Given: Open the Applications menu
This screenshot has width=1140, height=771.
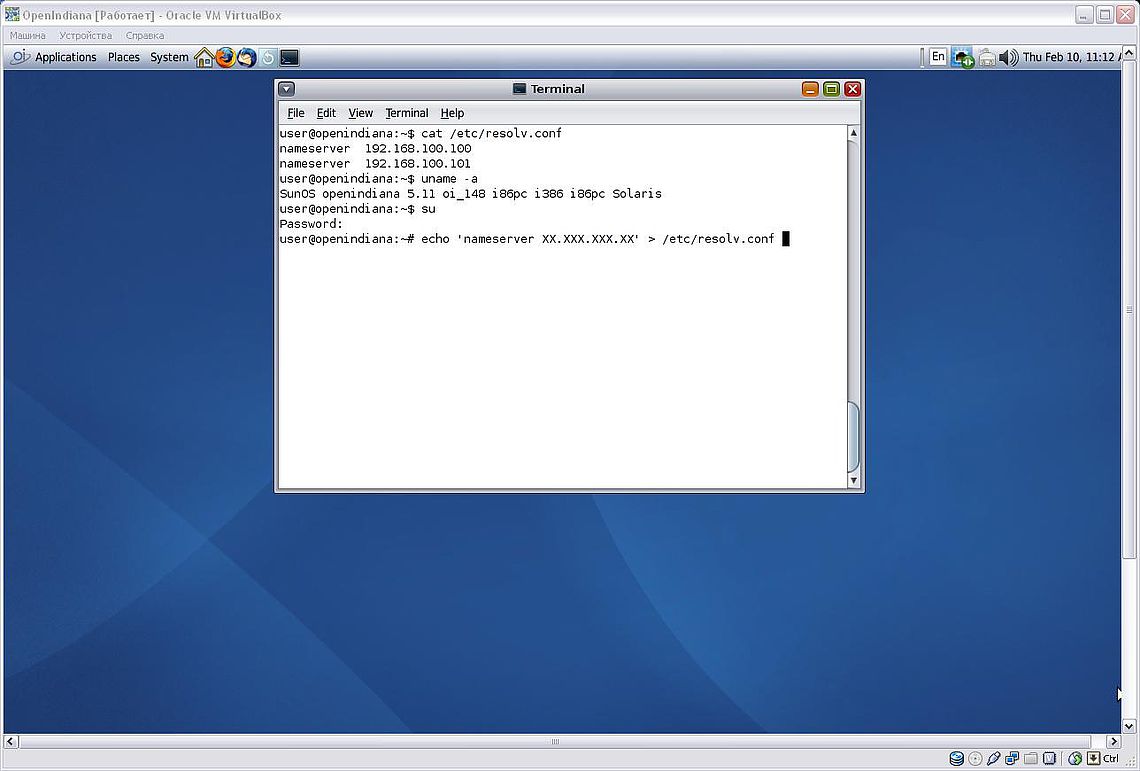Looking at the screenshot, I should [x=65, y=57].
